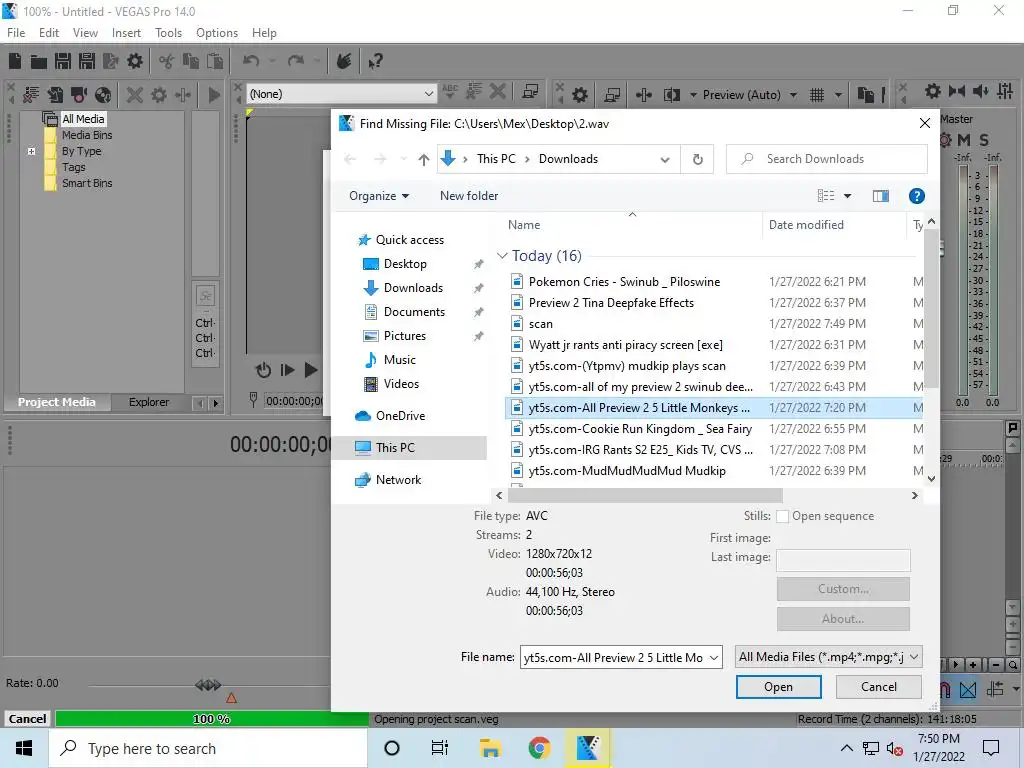Open File Explorer from the taskbar

490,748
